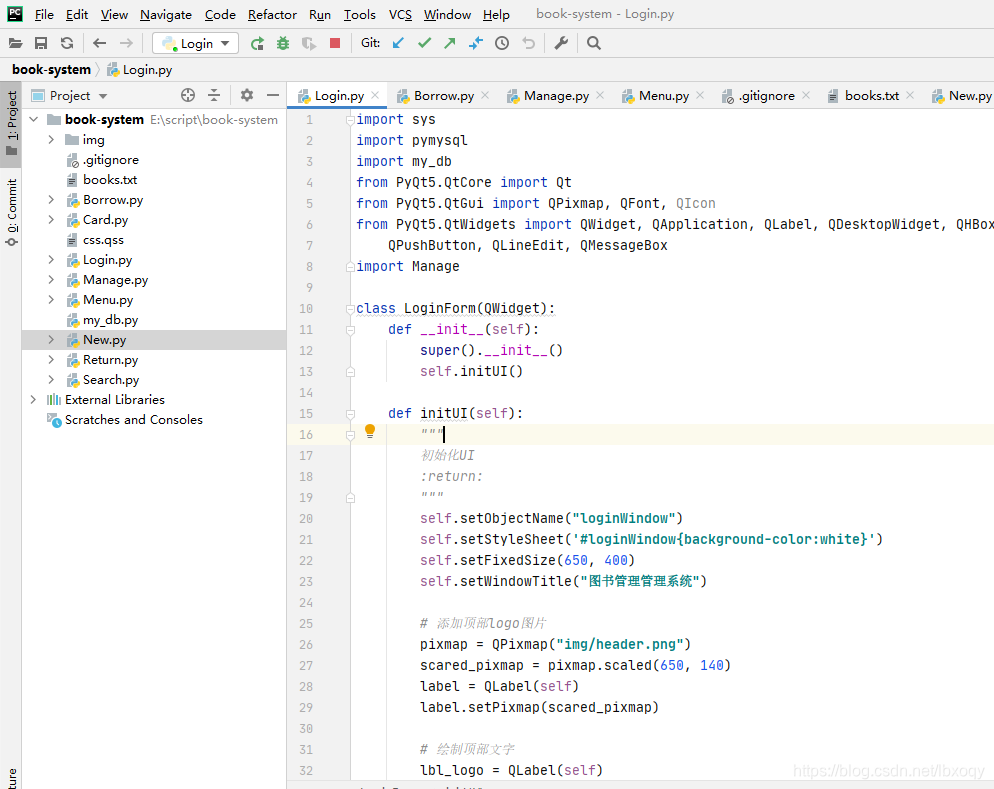Open the Refactor menu

click(x=272, y=15)
